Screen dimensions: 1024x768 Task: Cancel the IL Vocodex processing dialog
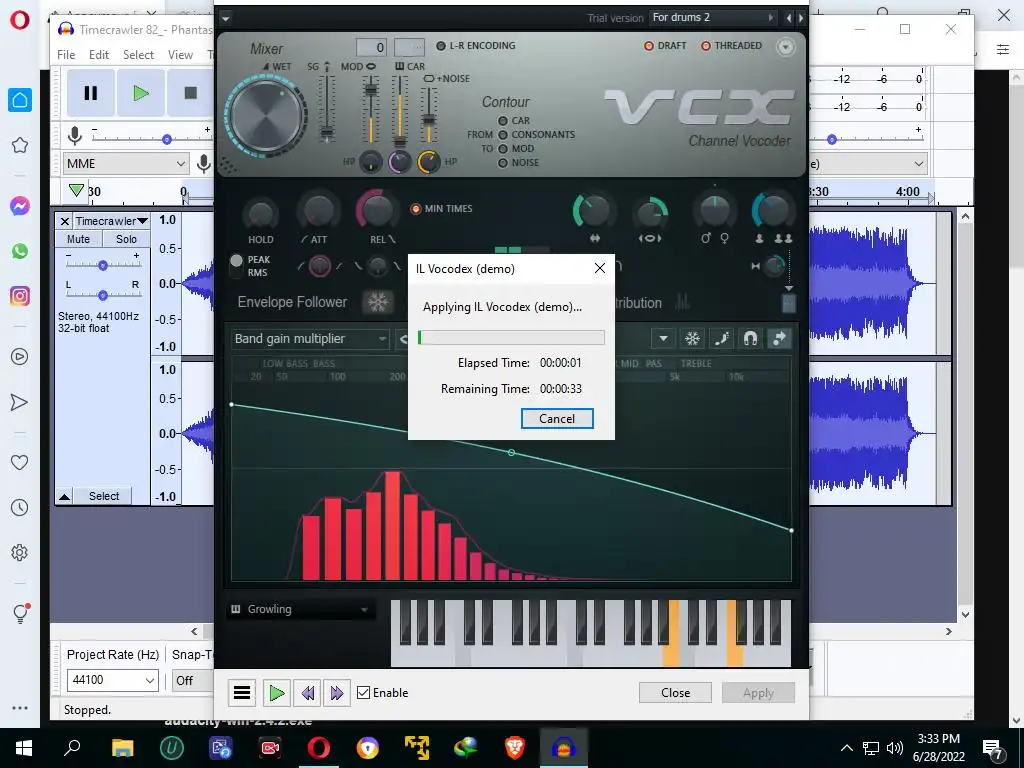pos(557,419)
